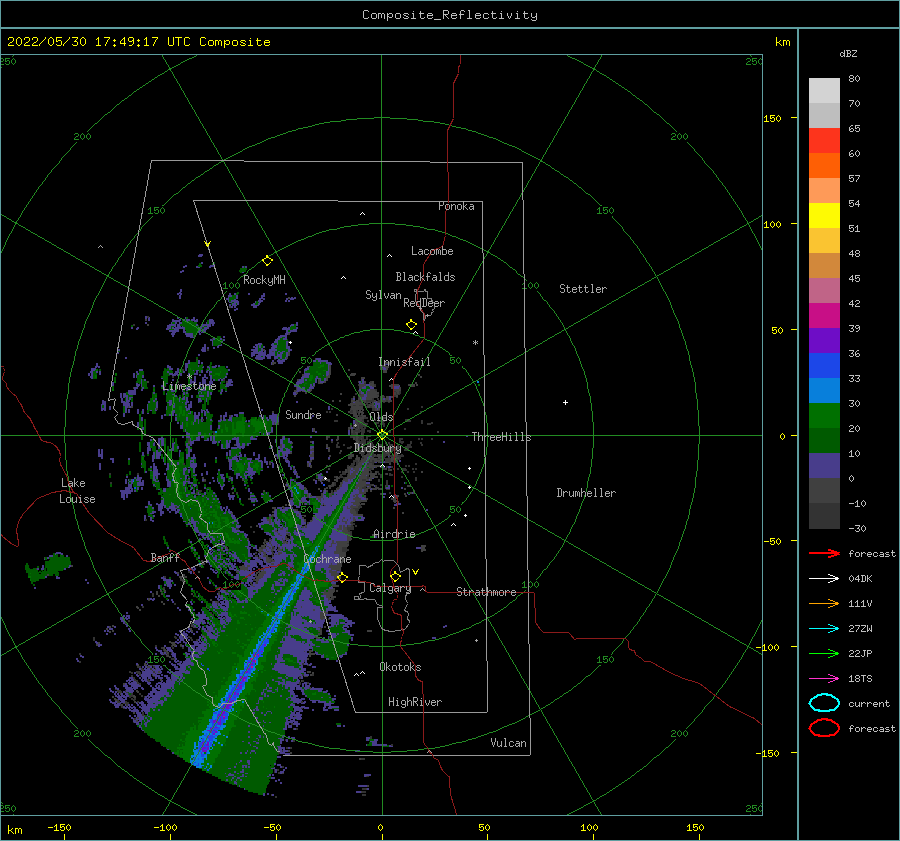Screen dimensions: 900x841
Task: Click the Limestone label
Action: 189,386
